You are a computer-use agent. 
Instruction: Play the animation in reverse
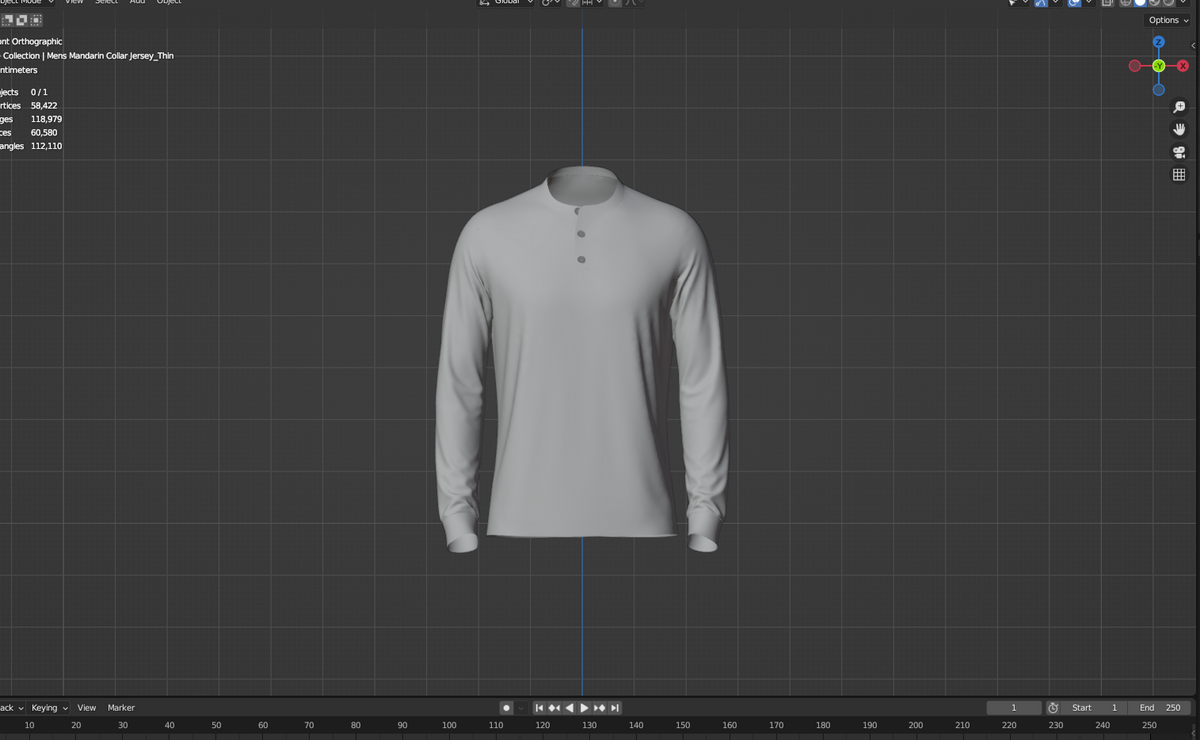point(569,708)
